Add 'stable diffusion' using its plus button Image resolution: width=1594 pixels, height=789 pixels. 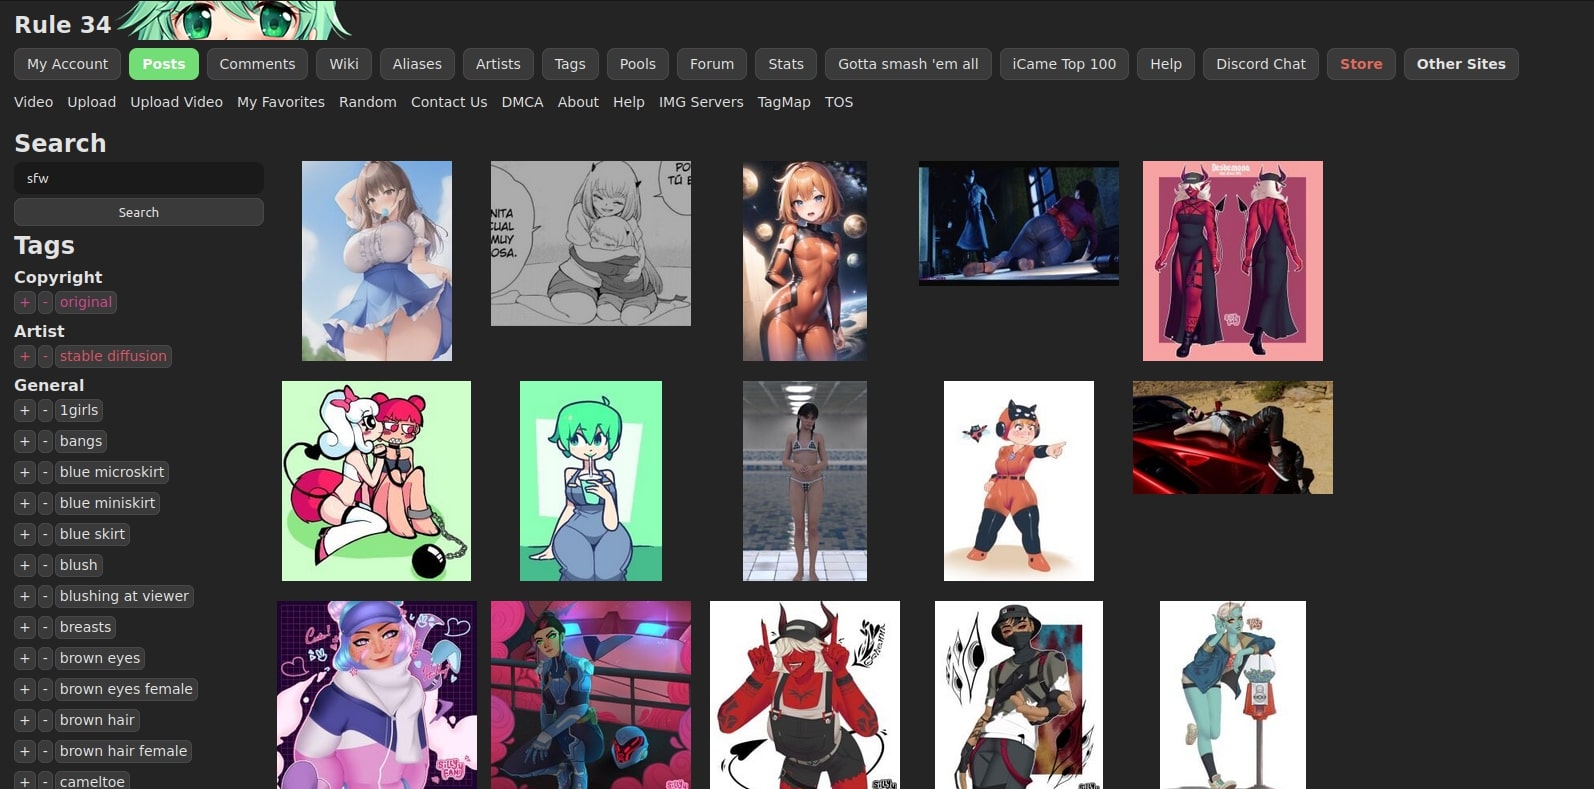(x=25, y=356)
